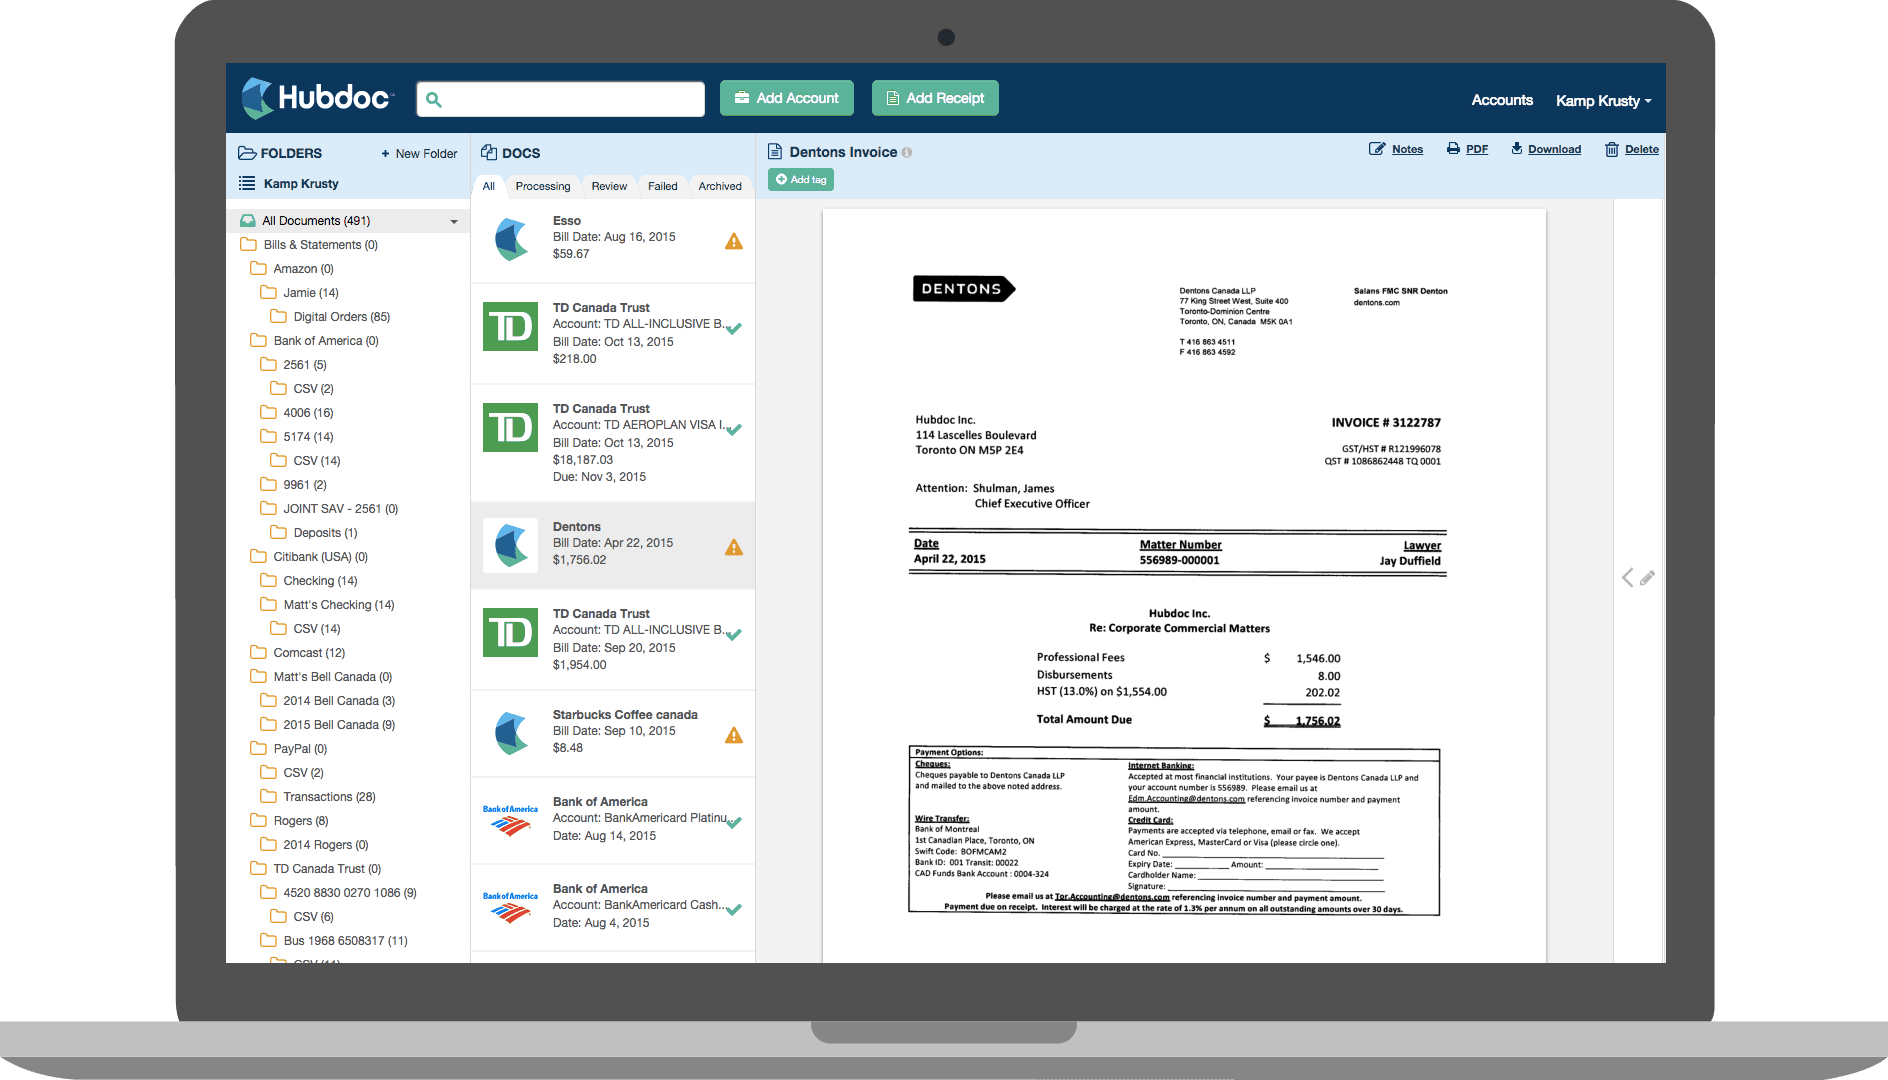The width and height of the screenshot is (1888, 1080).
Task: Click the invoice document preview page
Action: (x=1184, y=586)
